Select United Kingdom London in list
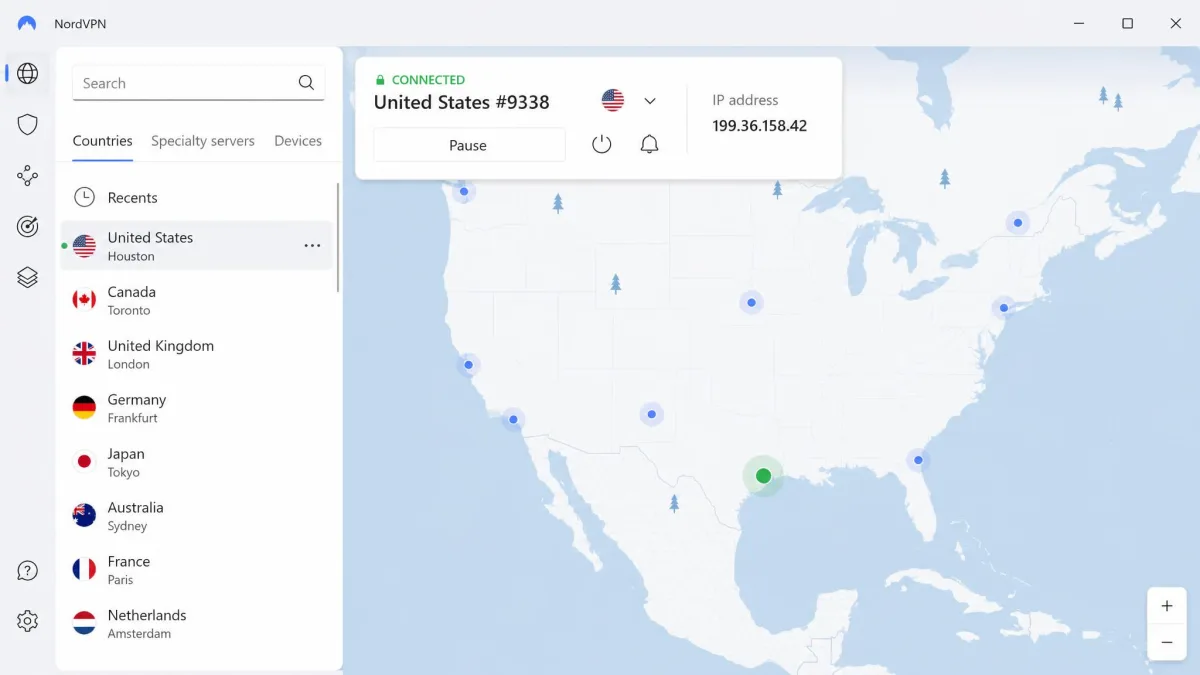Viewport: 1200px width, 675px height. click(196, 354)
